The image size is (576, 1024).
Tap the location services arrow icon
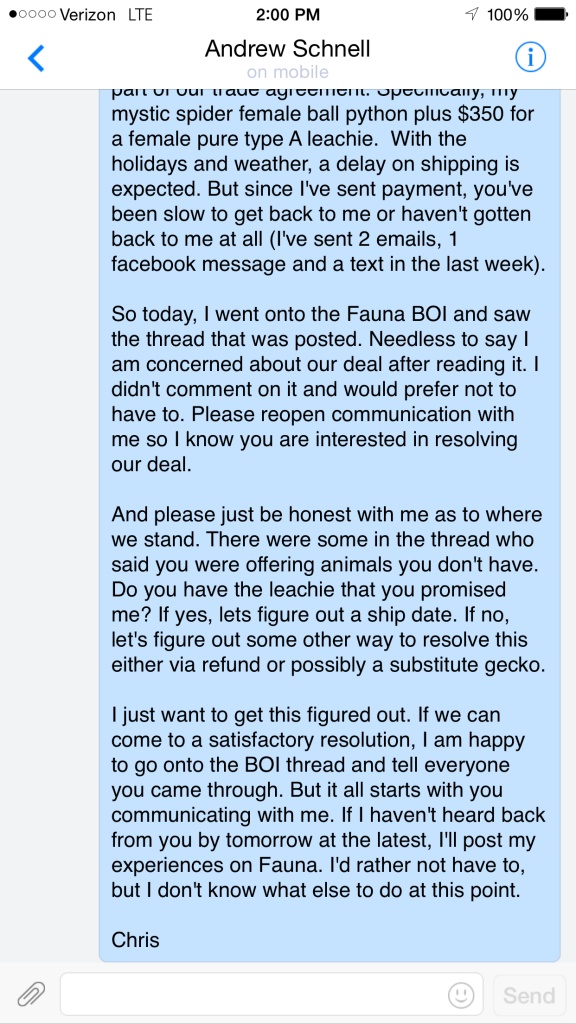click(471, 14)
